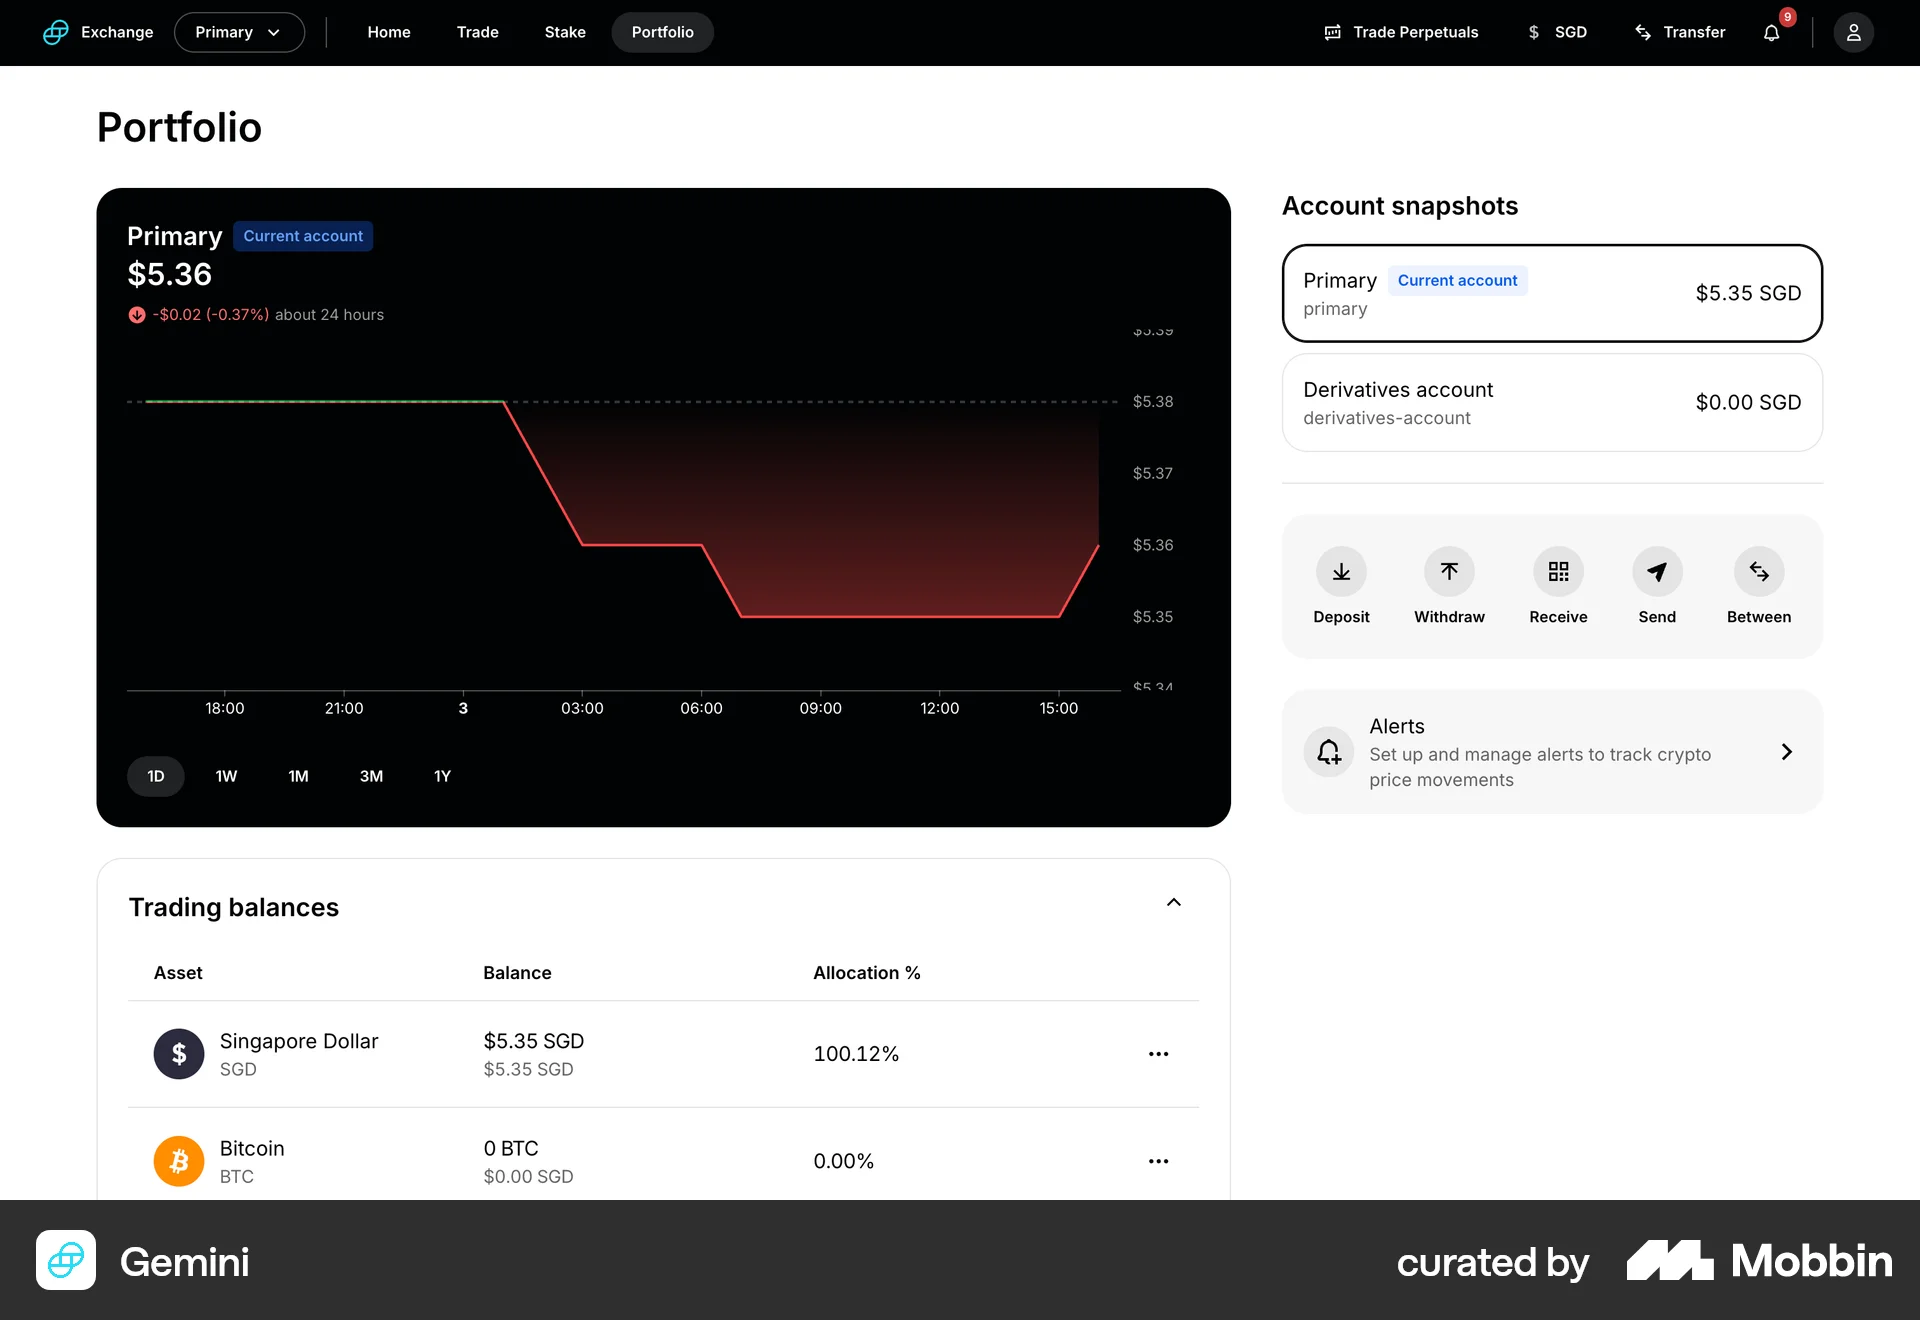The height and width of the screenshot is (1320, 1920).
Task: Click the Send icon
Action: point(1656,571)
